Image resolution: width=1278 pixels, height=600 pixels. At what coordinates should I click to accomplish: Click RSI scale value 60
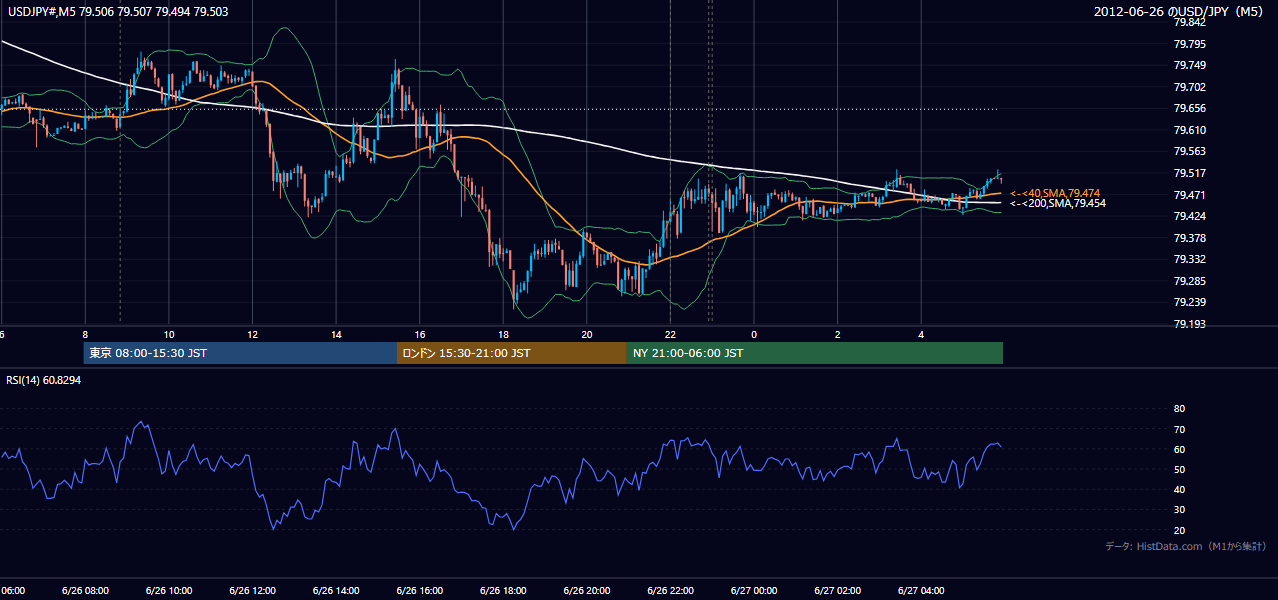[x=1179, y=449]
